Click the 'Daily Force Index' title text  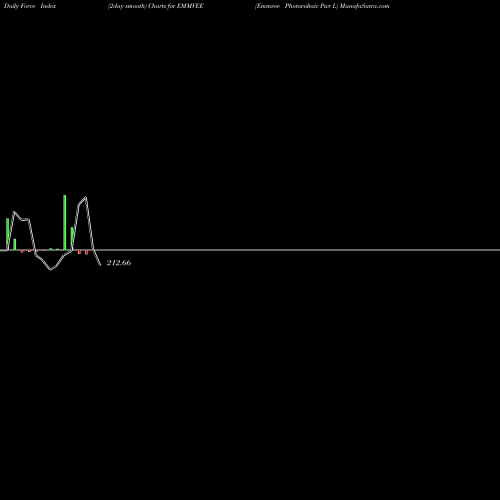(30, 6)
